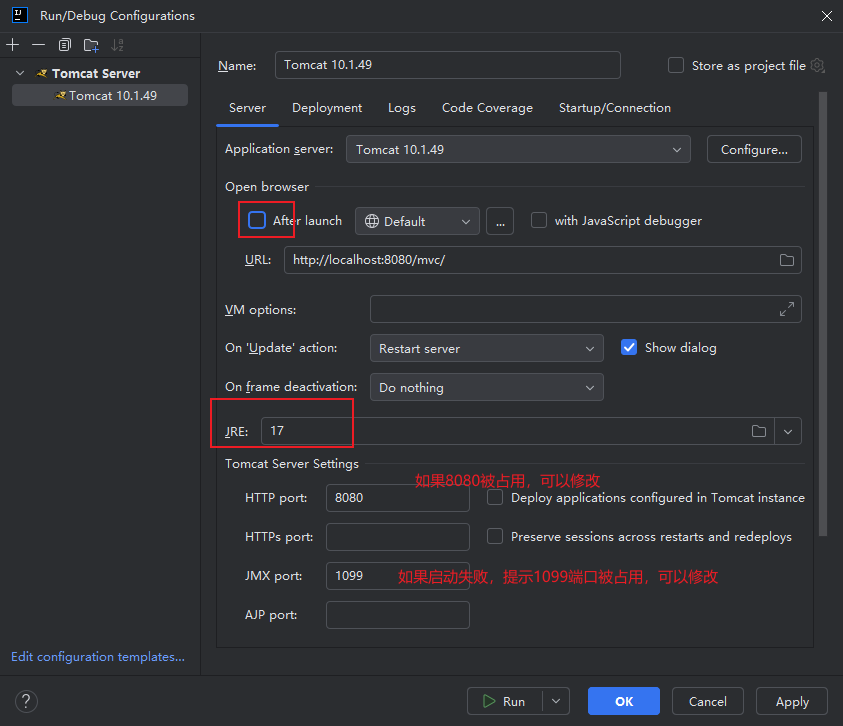Click the HTTP port field

click(x=397, y=497)
